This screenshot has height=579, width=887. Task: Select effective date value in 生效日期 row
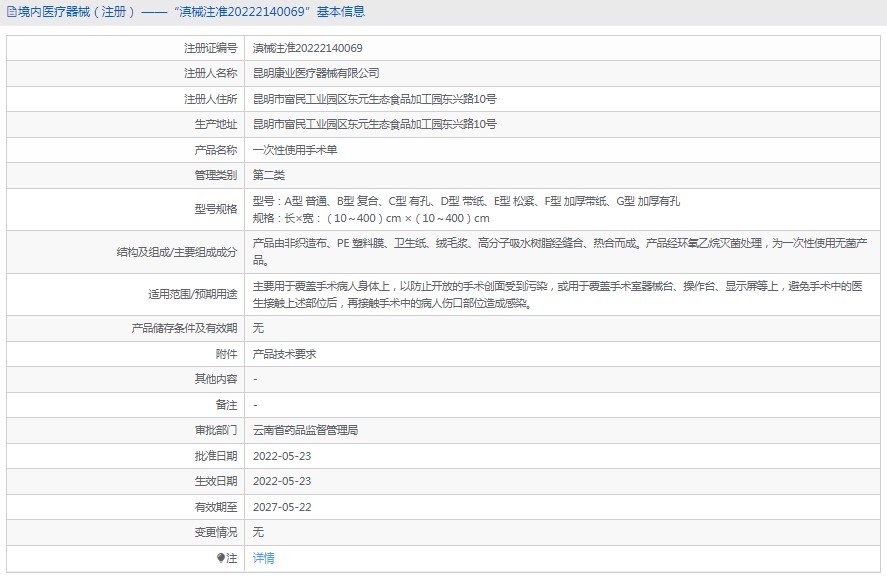click(282, 481)
